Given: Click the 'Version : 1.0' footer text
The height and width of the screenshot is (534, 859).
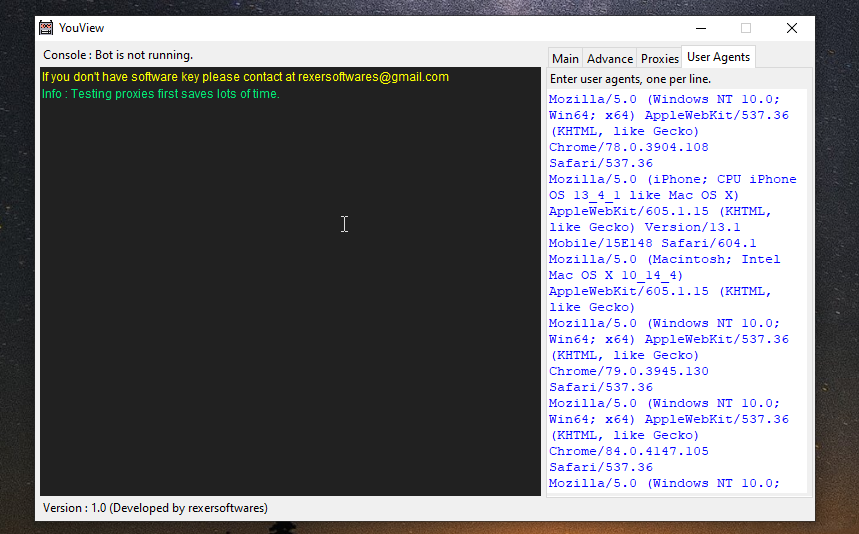Looking at the screenshot, I should pyautogui.click(x=155, y=508).
